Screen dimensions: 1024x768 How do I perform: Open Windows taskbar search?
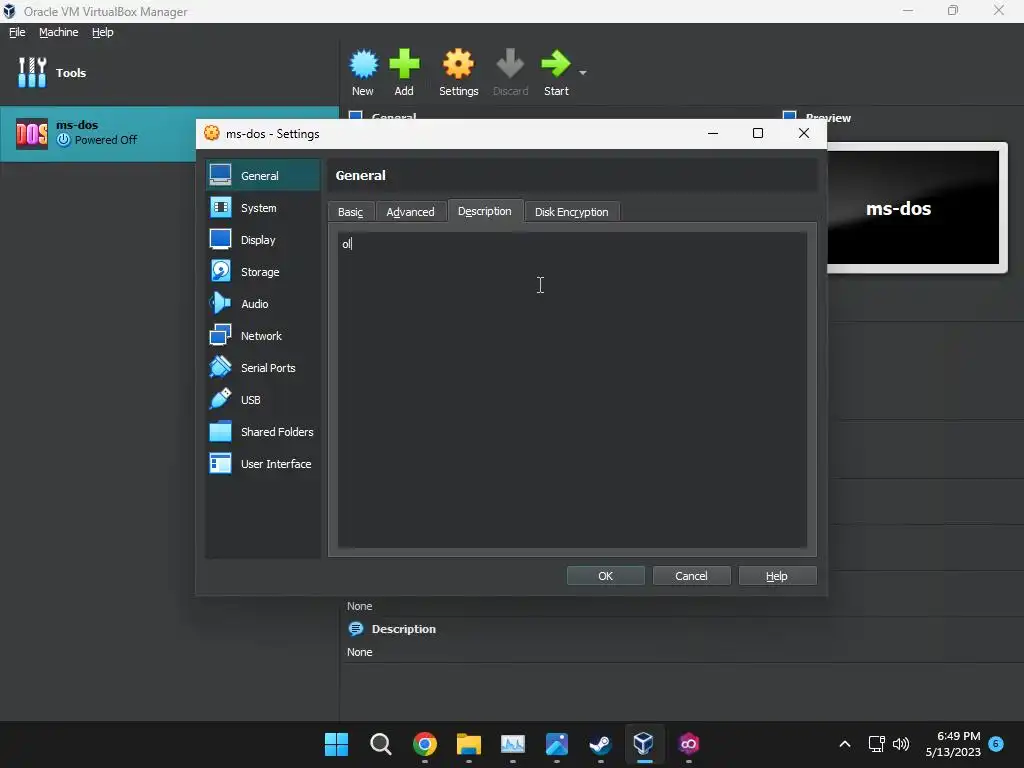tap(381, 744)
